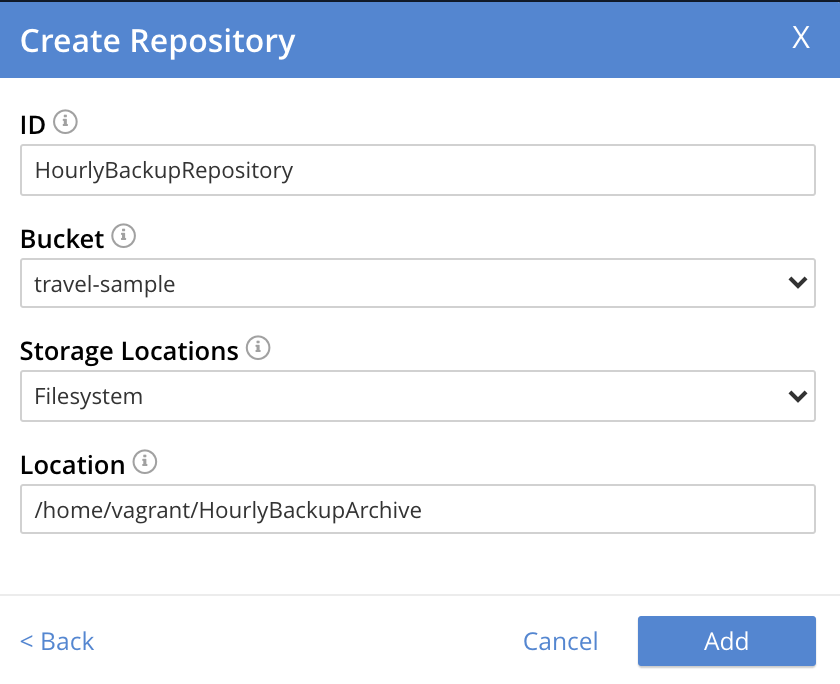Go back using the Back link
The image size is (840, 684).
coord(57,641)
